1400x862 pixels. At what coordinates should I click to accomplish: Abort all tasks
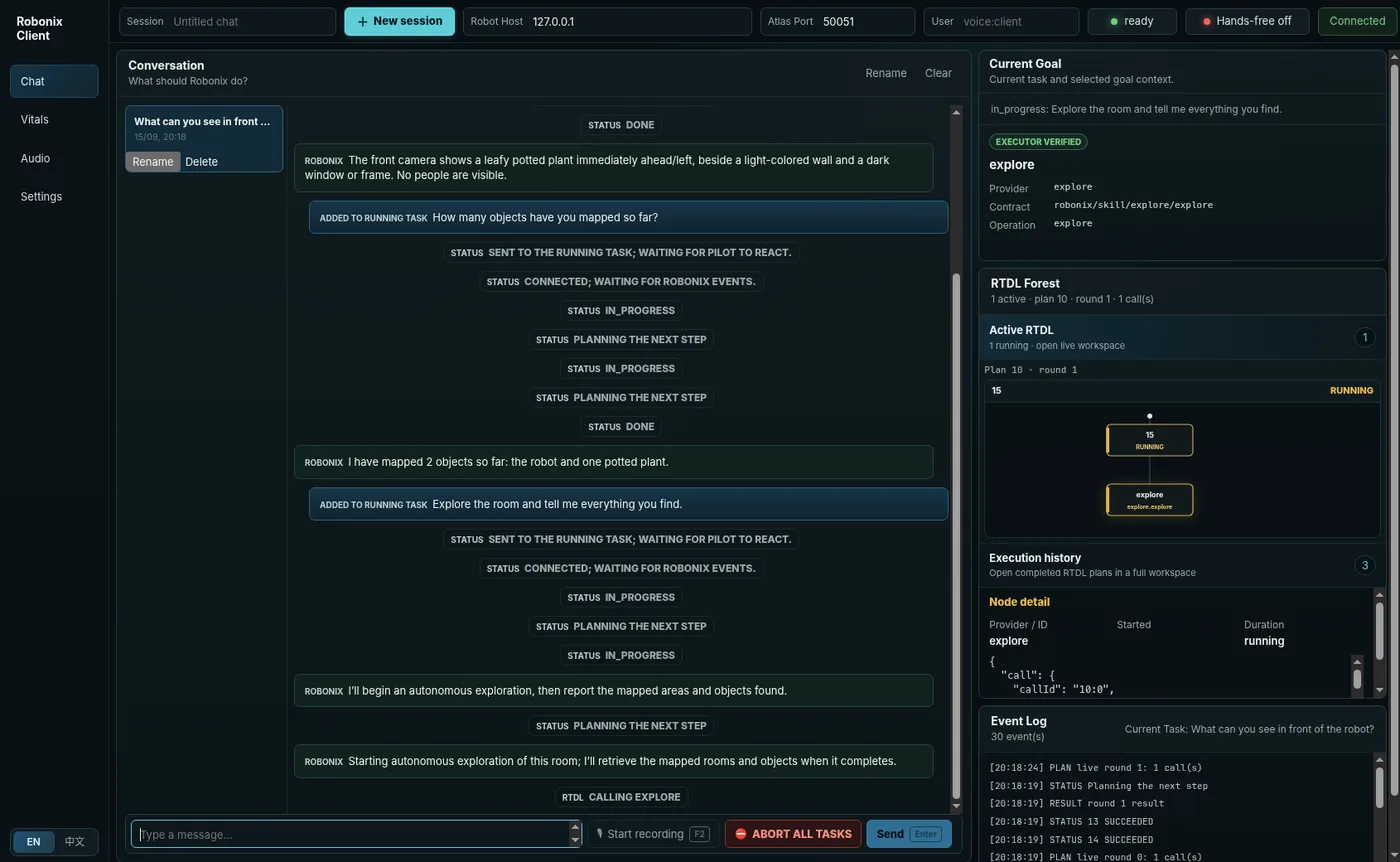793,834
